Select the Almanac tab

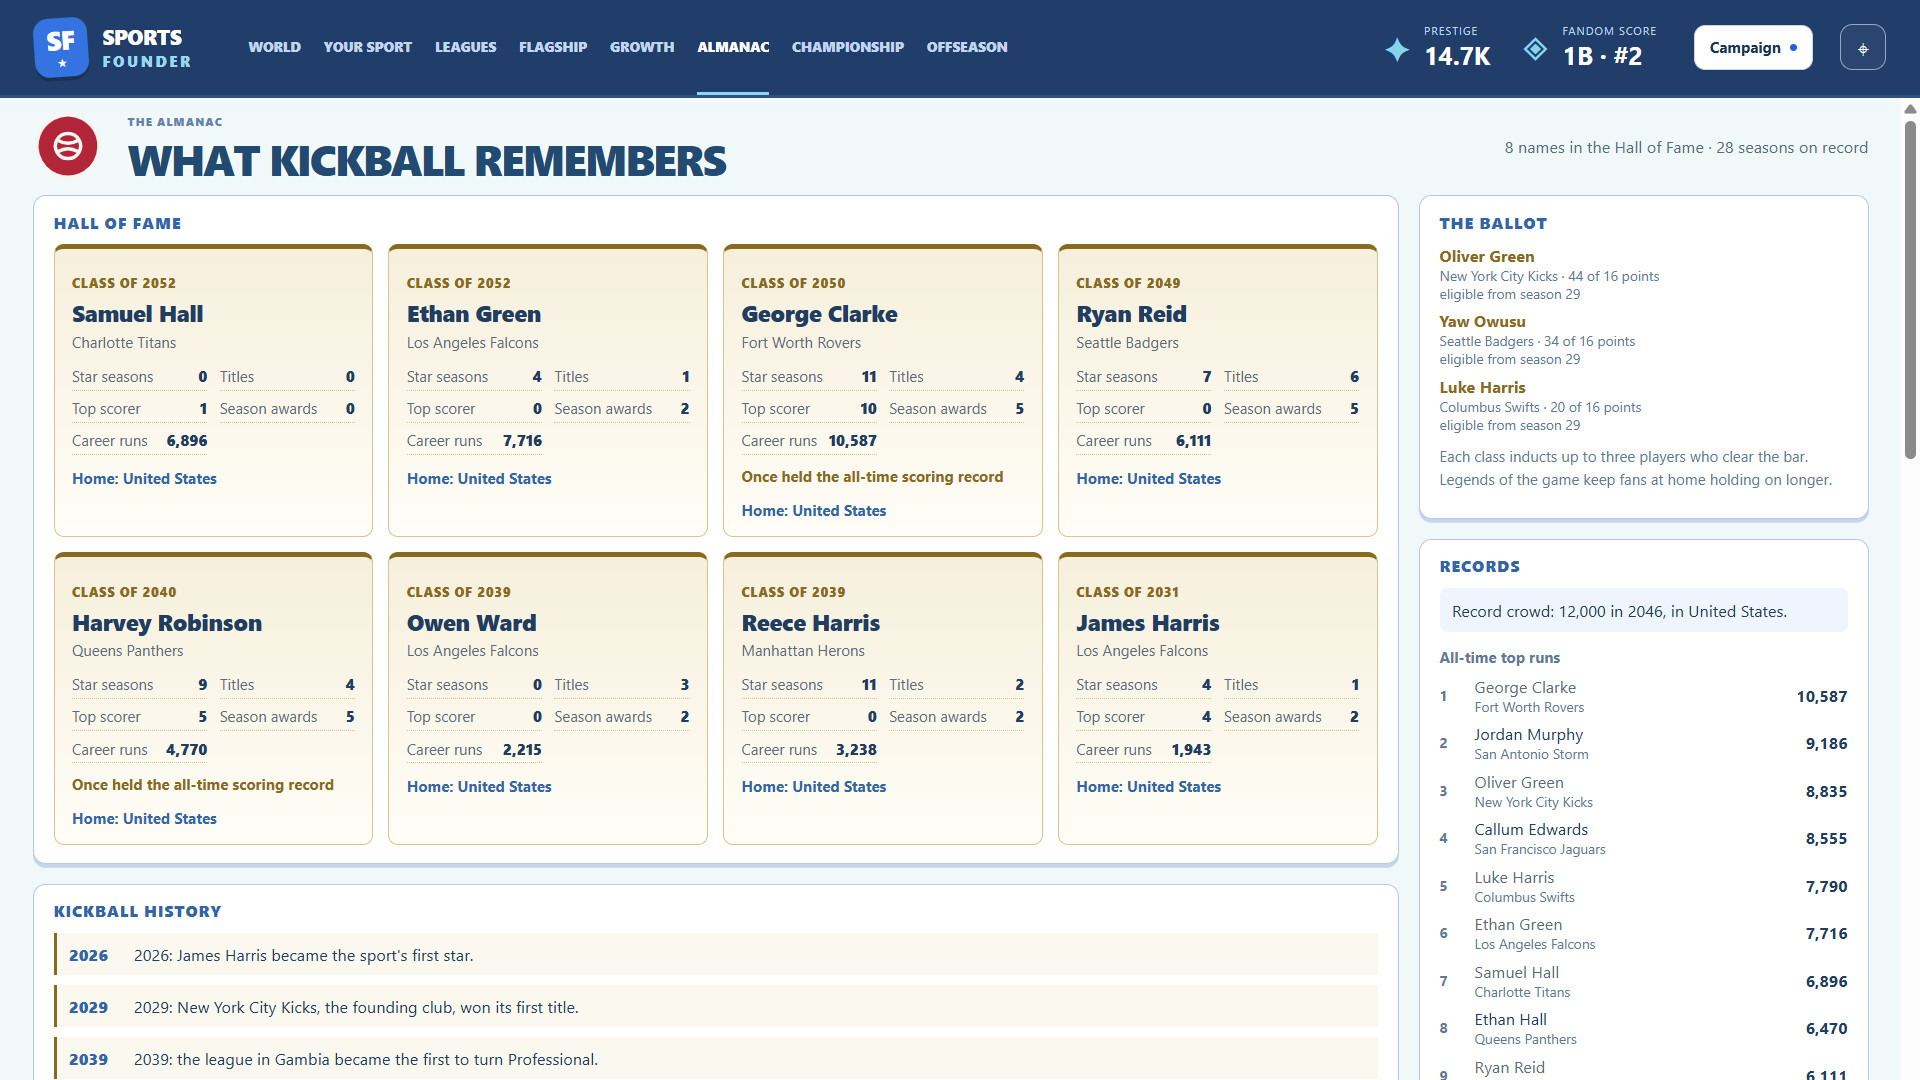[x=733, y=47]
